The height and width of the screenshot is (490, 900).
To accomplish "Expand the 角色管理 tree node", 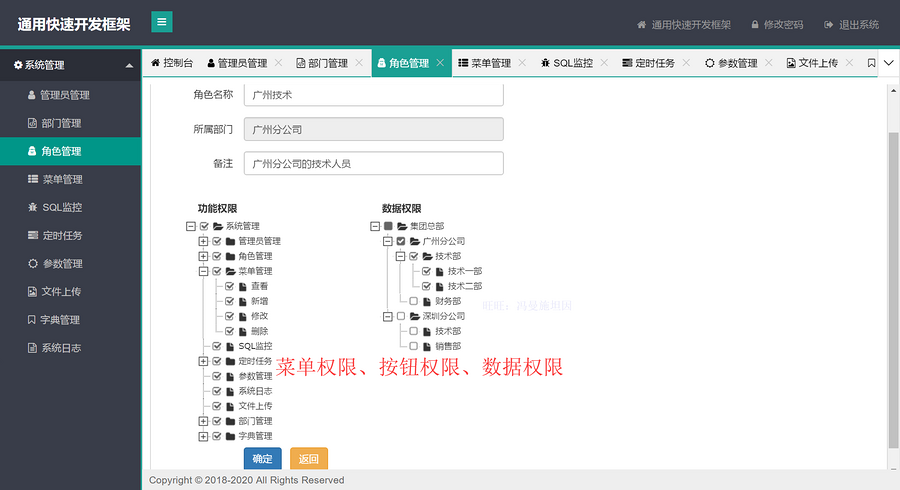I will 203,256.
